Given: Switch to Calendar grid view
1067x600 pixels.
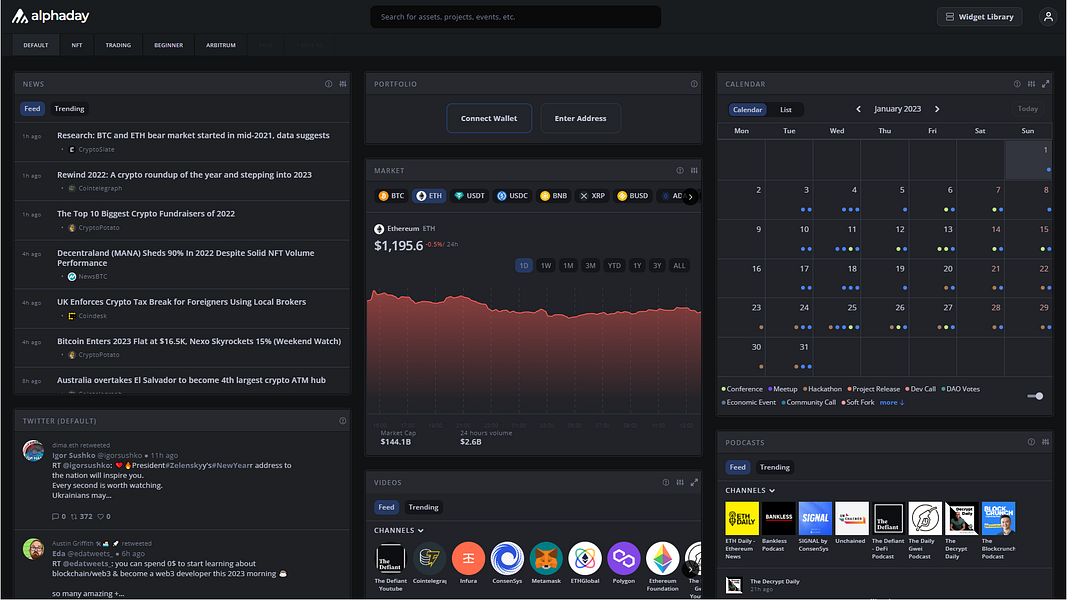Looking at the screenshot, I should tap(747, 110).
